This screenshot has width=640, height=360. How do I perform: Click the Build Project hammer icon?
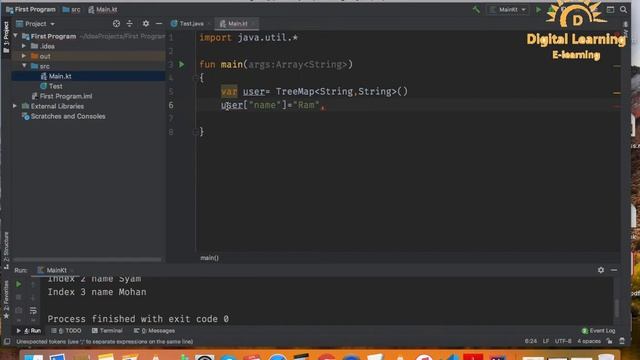click(476, 9)
